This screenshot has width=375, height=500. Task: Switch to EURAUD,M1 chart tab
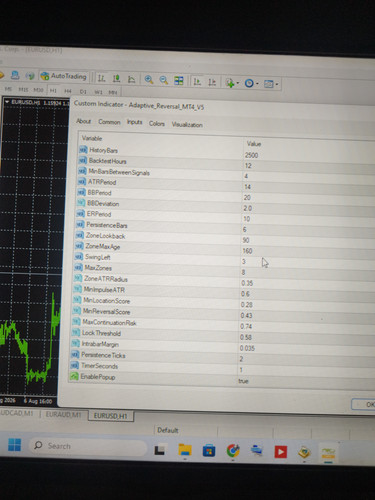(x=64, y=414)
